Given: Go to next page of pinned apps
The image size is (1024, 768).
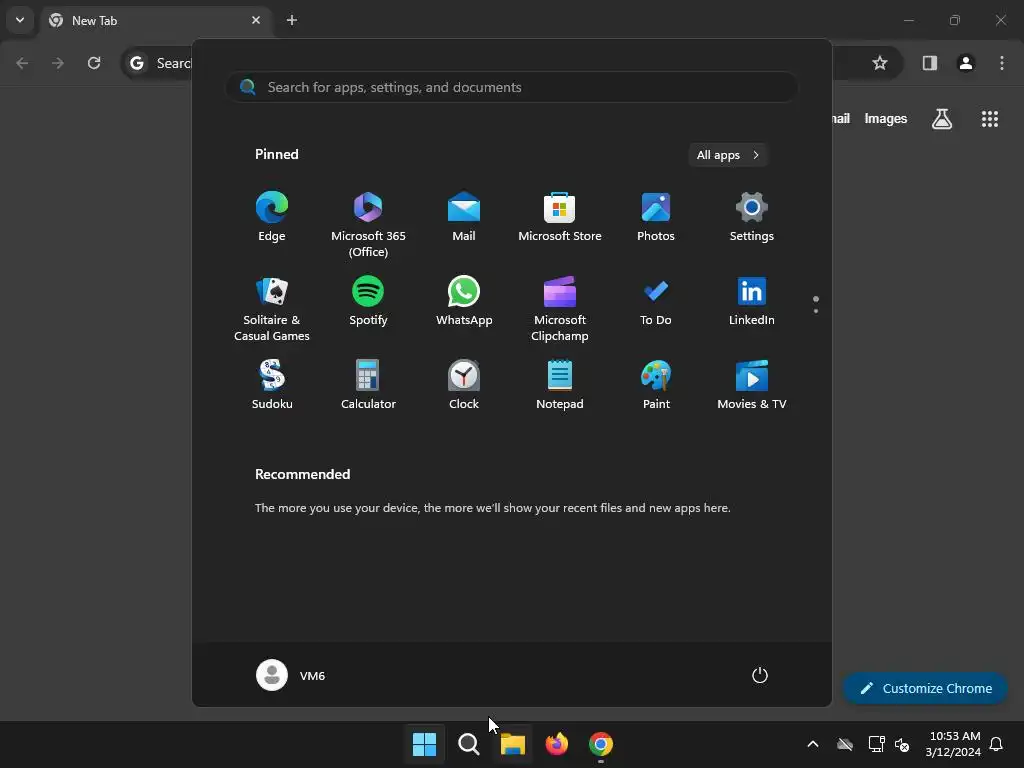Looking at the screenshot, I should [x=816, y=310].
